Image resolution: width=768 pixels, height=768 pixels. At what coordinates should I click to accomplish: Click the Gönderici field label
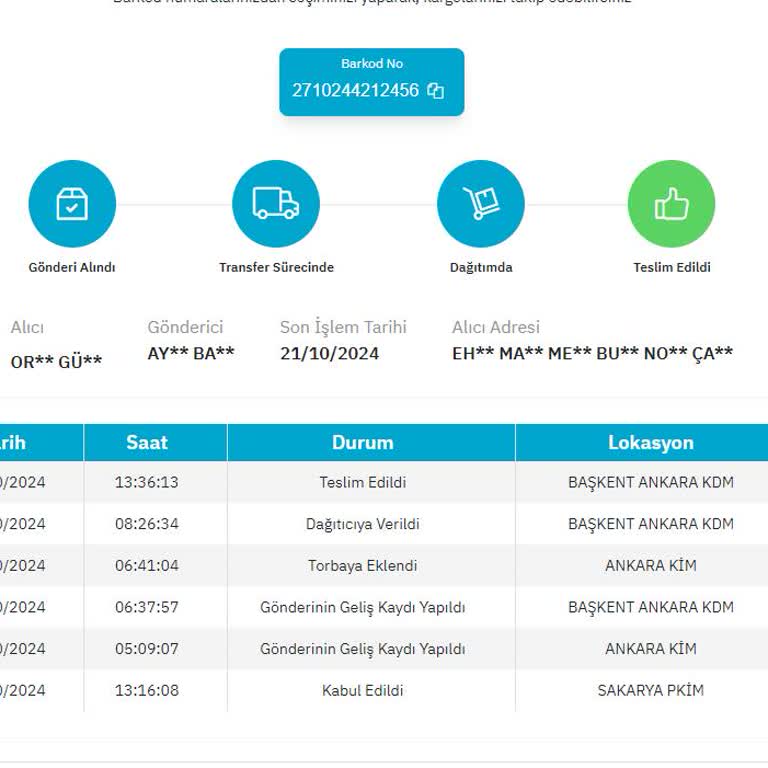[x=185, y=327]
